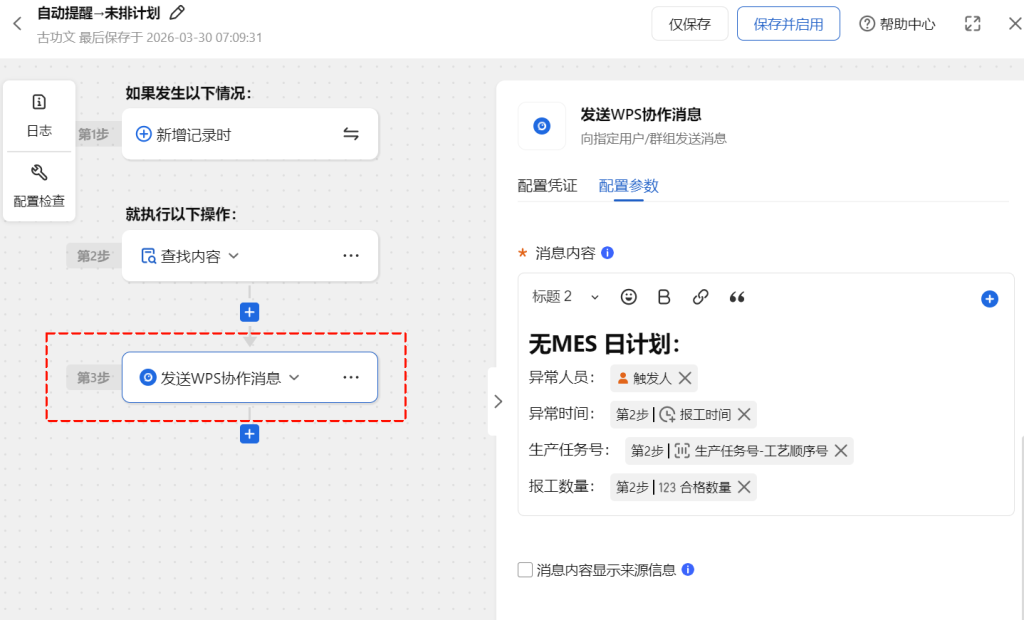Click the info icon beside 消息内容
Screen dimensions: 1024x620
[x=607, y=253]
